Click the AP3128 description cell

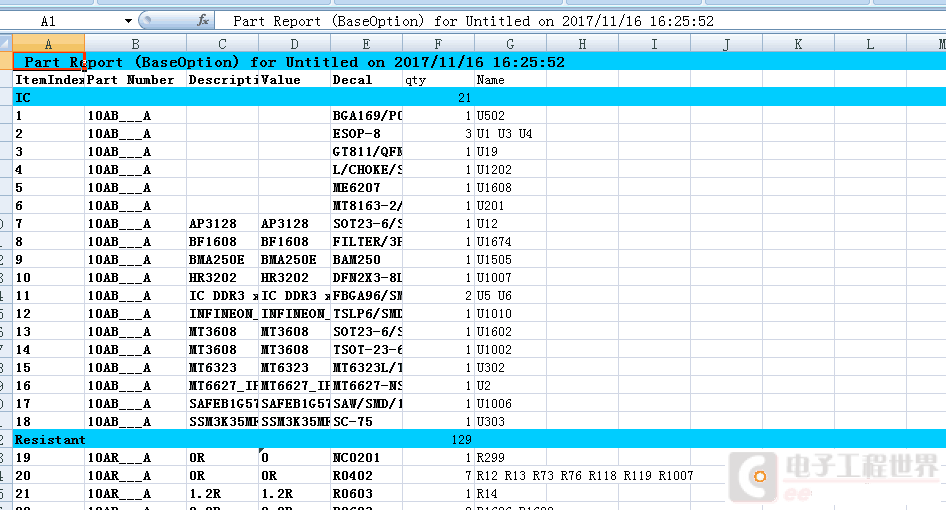pos(223,223)
